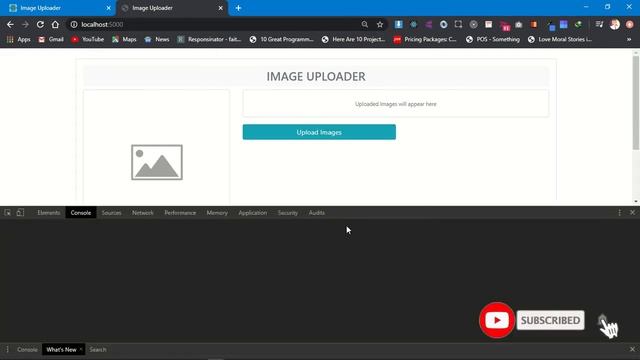Activate the DevTools inspect element icon
This screenshot has width=640, height=360.
(x=7, y=213)
